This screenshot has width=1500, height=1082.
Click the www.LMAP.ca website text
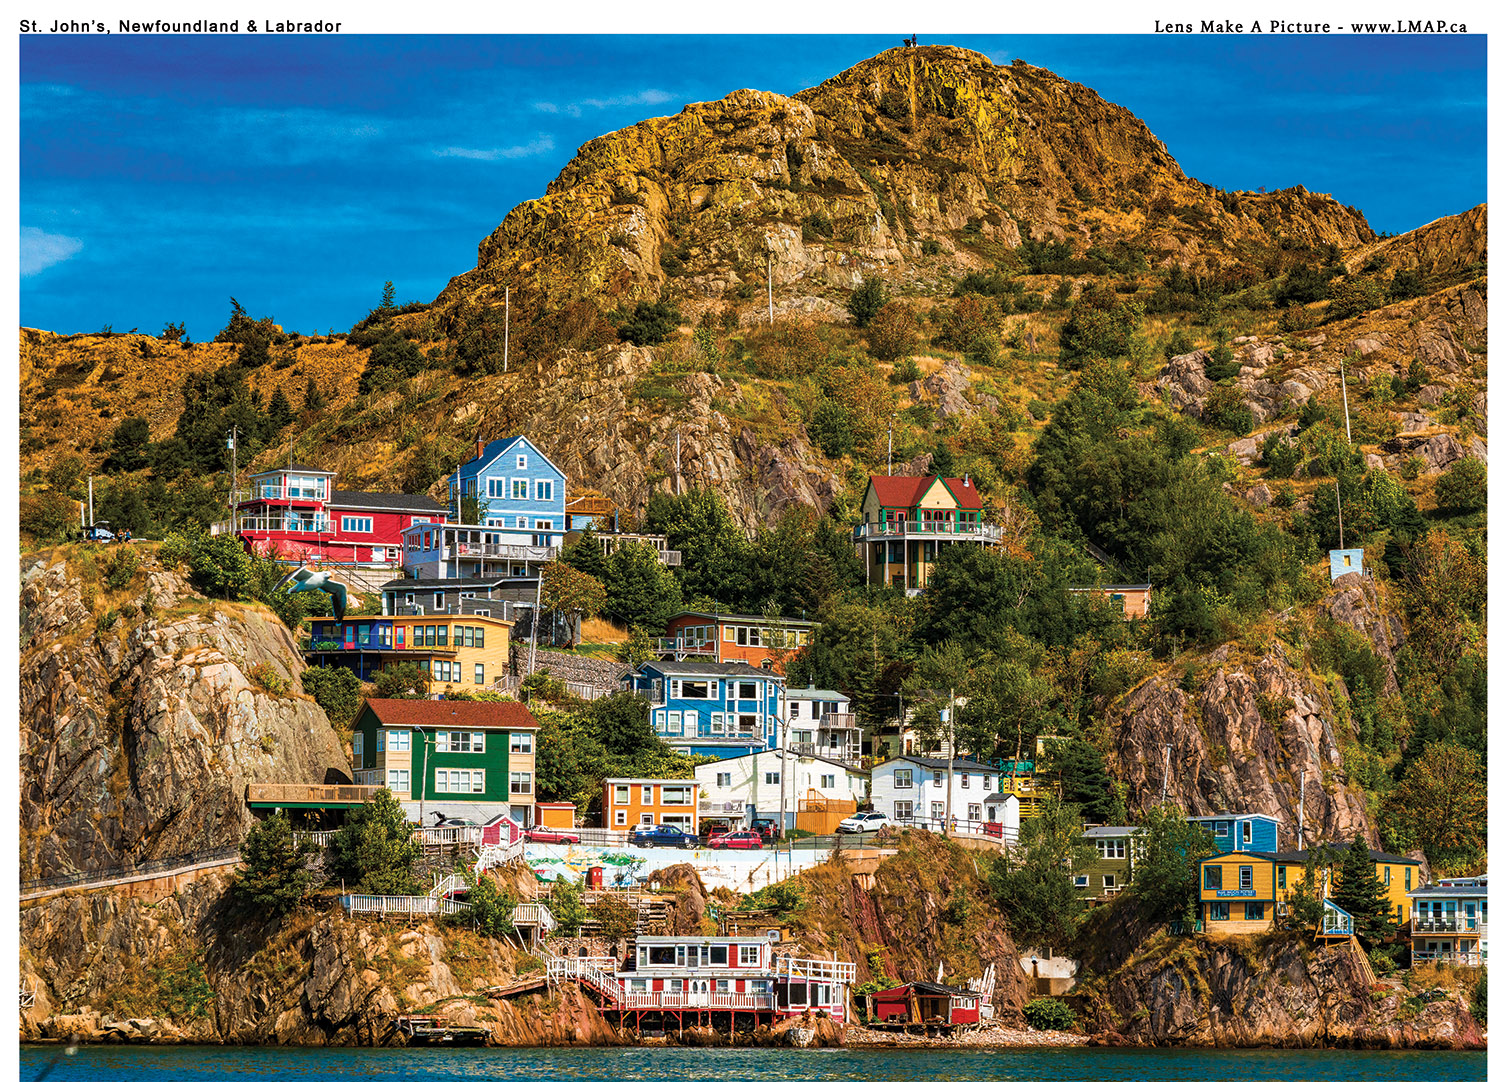(1408, 26)
